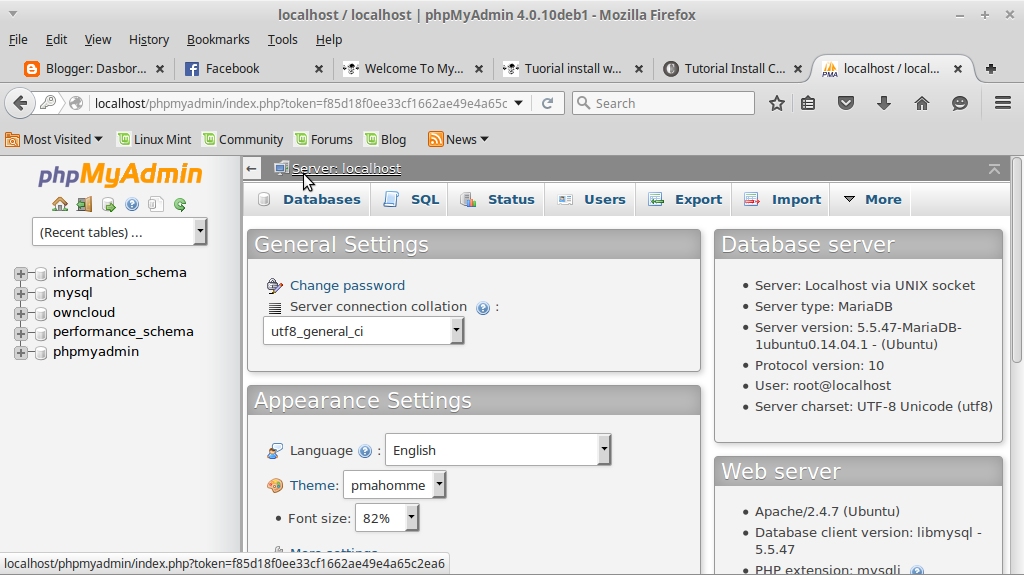The height and width of the screenshot is (575, 1024).
Task: Click the Firefox search field
Action: [664, 103]
